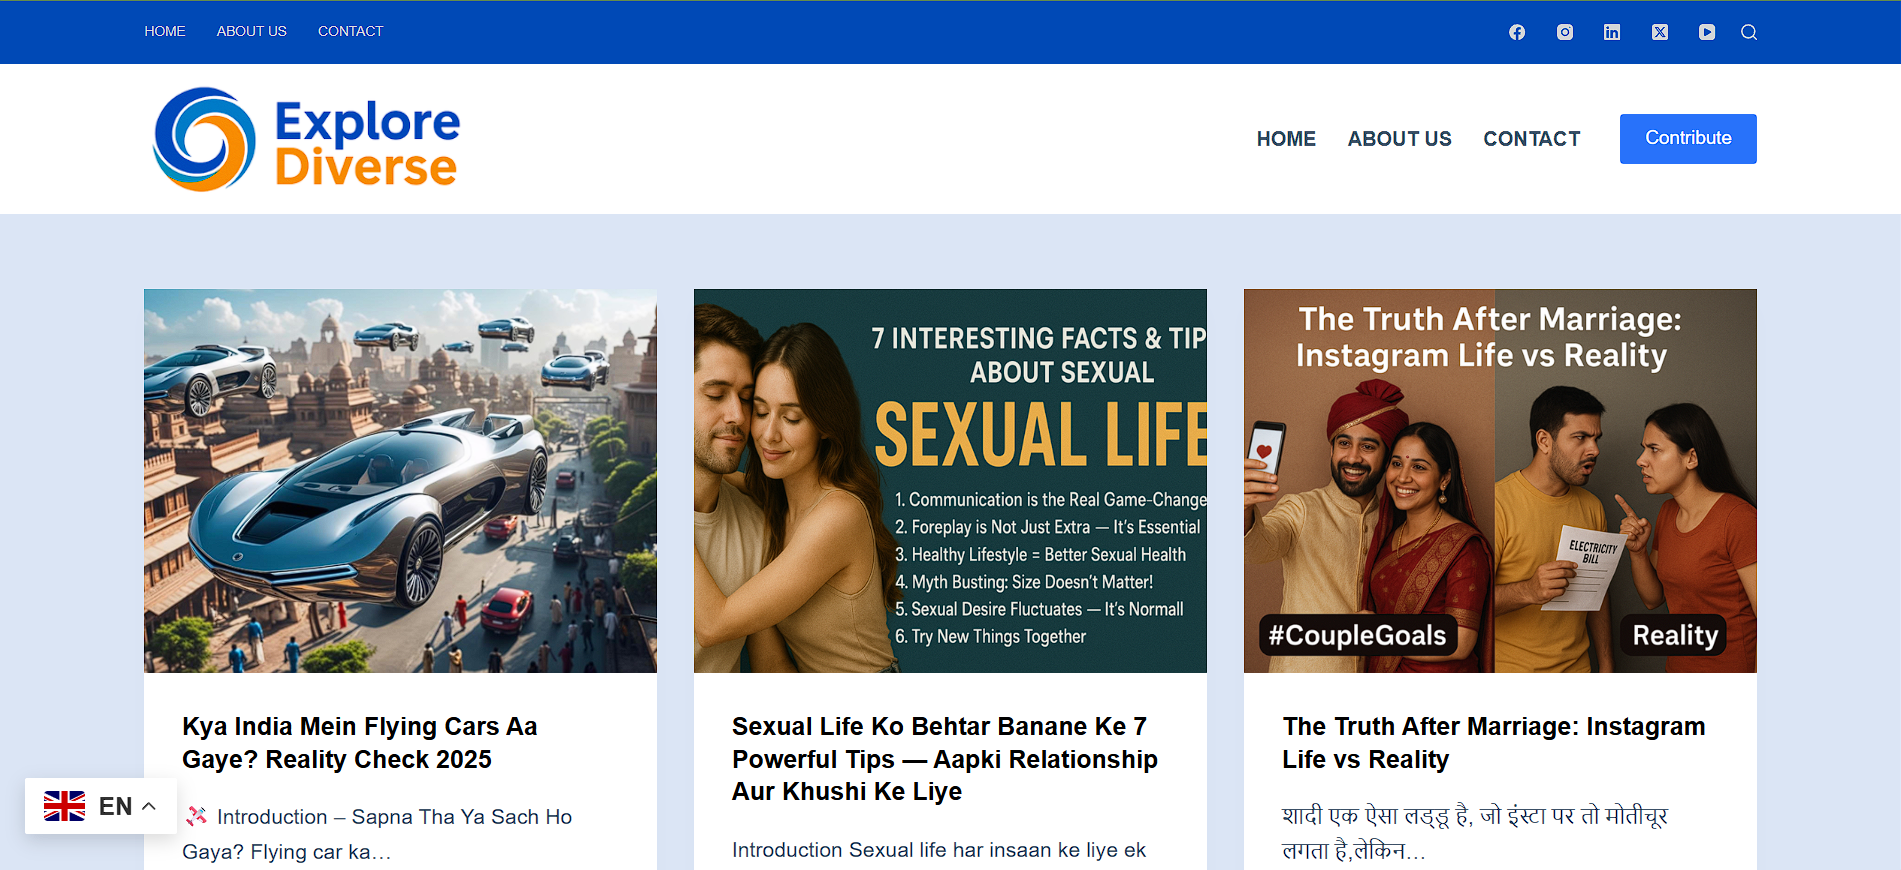Open the flying cars article thumbnail
The height and width of the screenshot is (870, 1901).
[400, 480]
